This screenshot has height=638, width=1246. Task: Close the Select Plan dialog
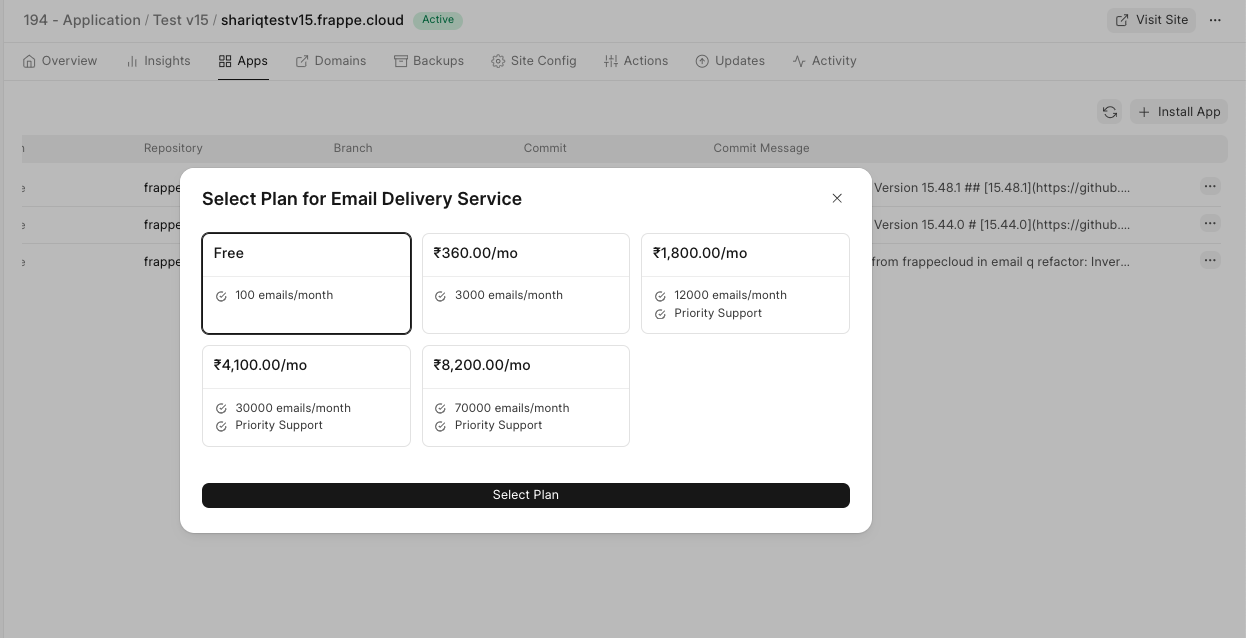(x=837, y=198)
